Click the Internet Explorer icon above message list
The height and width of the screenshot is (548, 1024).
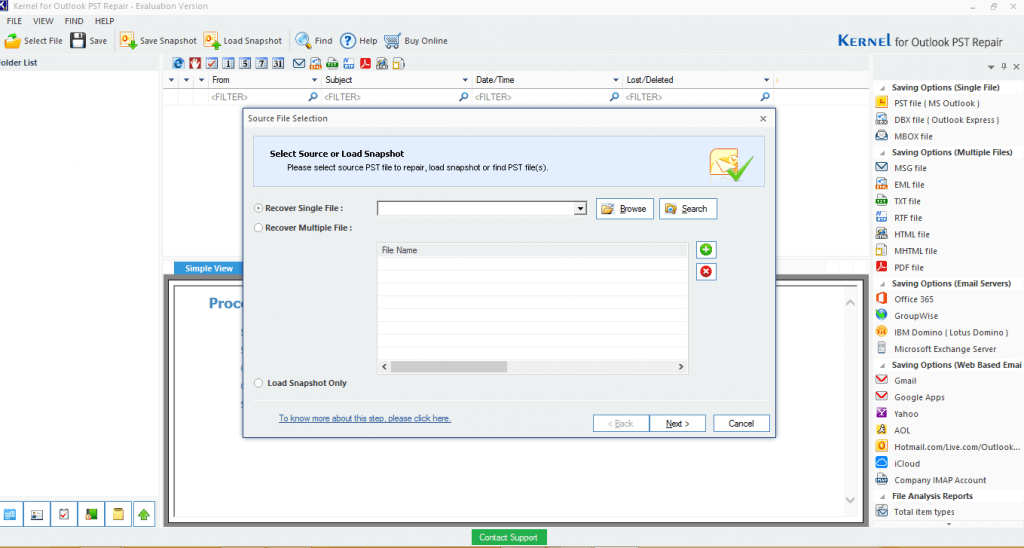coord(178,63)
